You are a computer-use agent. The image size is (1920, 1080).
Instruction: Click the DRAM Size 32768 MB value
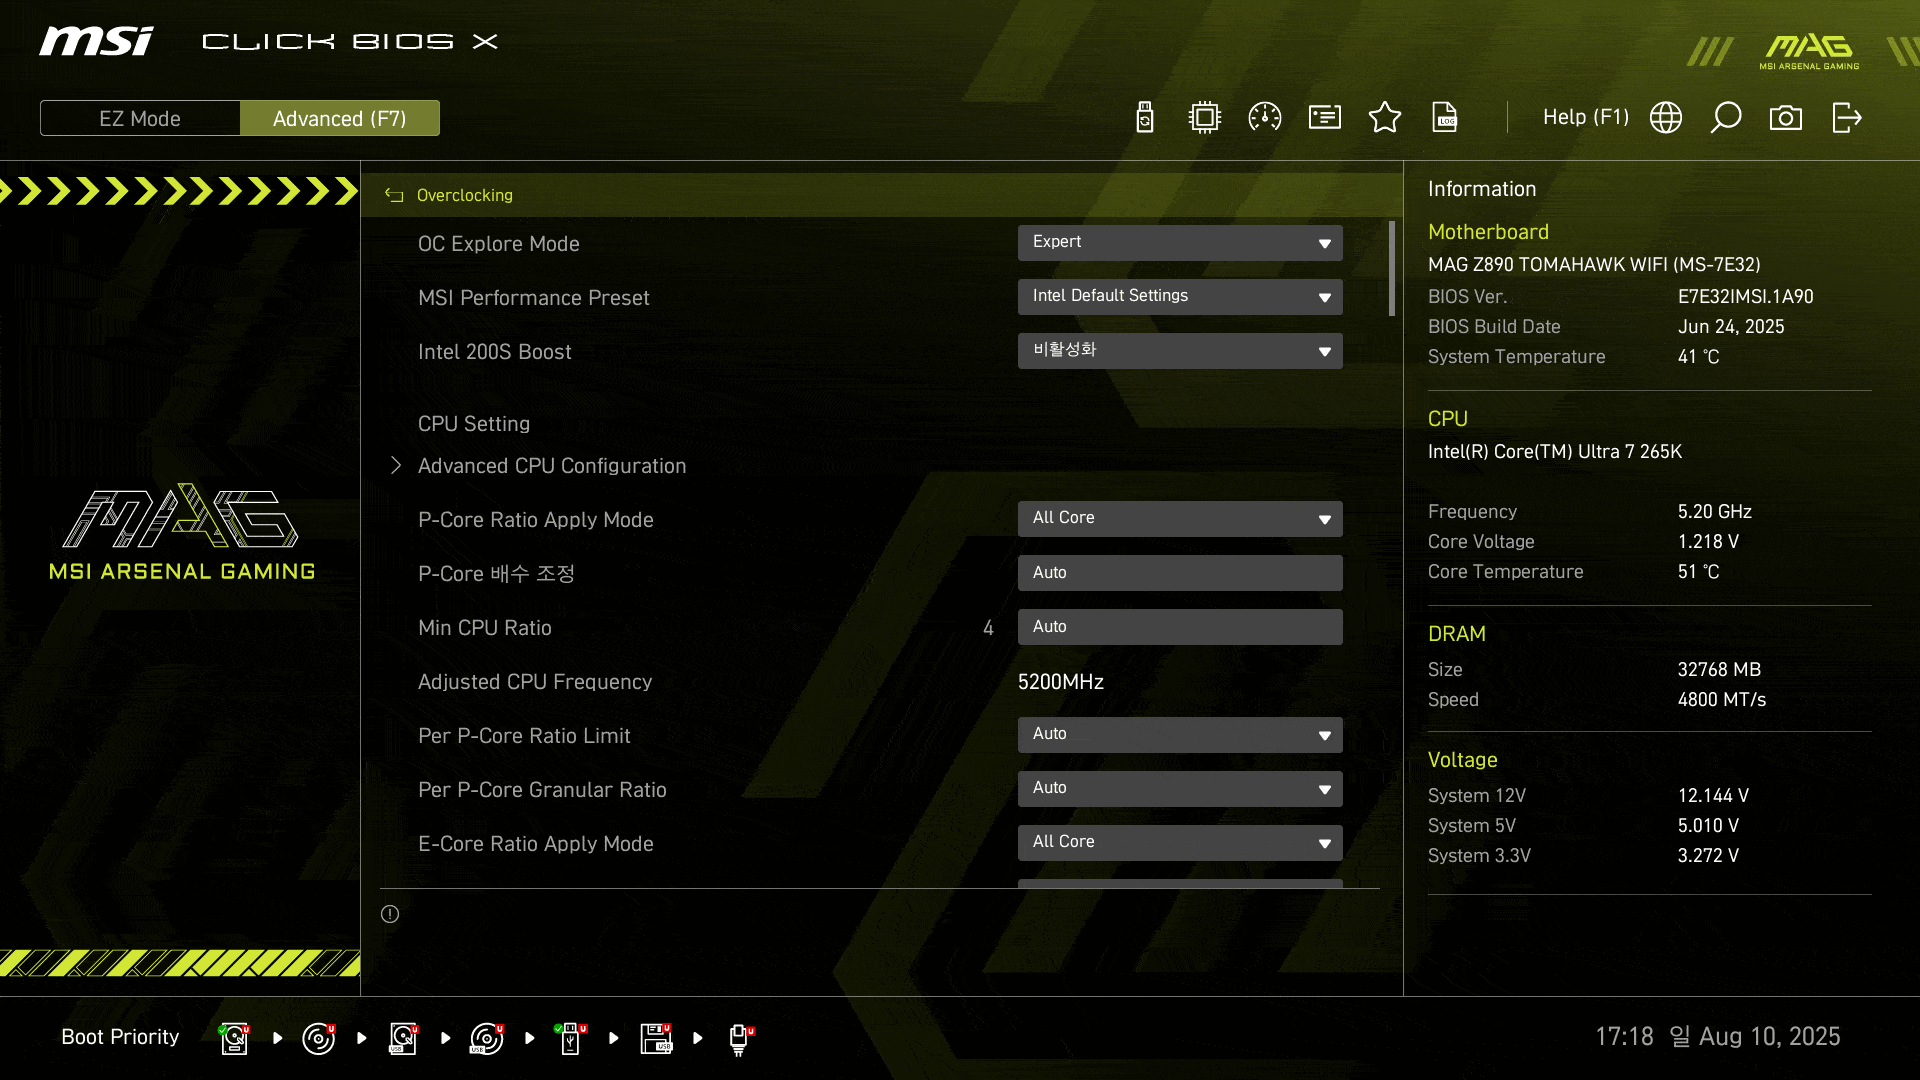tap(1719, 670)
